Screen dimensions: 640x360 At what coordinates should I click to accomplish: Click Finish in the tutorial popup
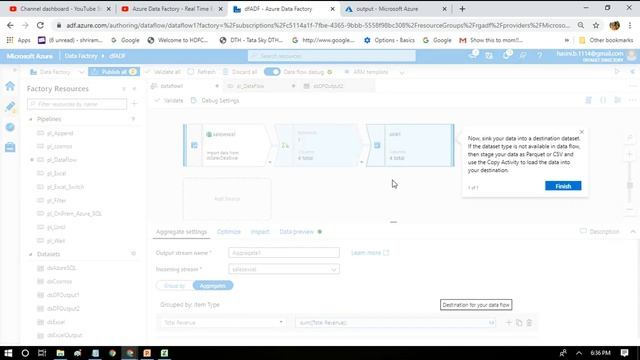tap(563, 186)
